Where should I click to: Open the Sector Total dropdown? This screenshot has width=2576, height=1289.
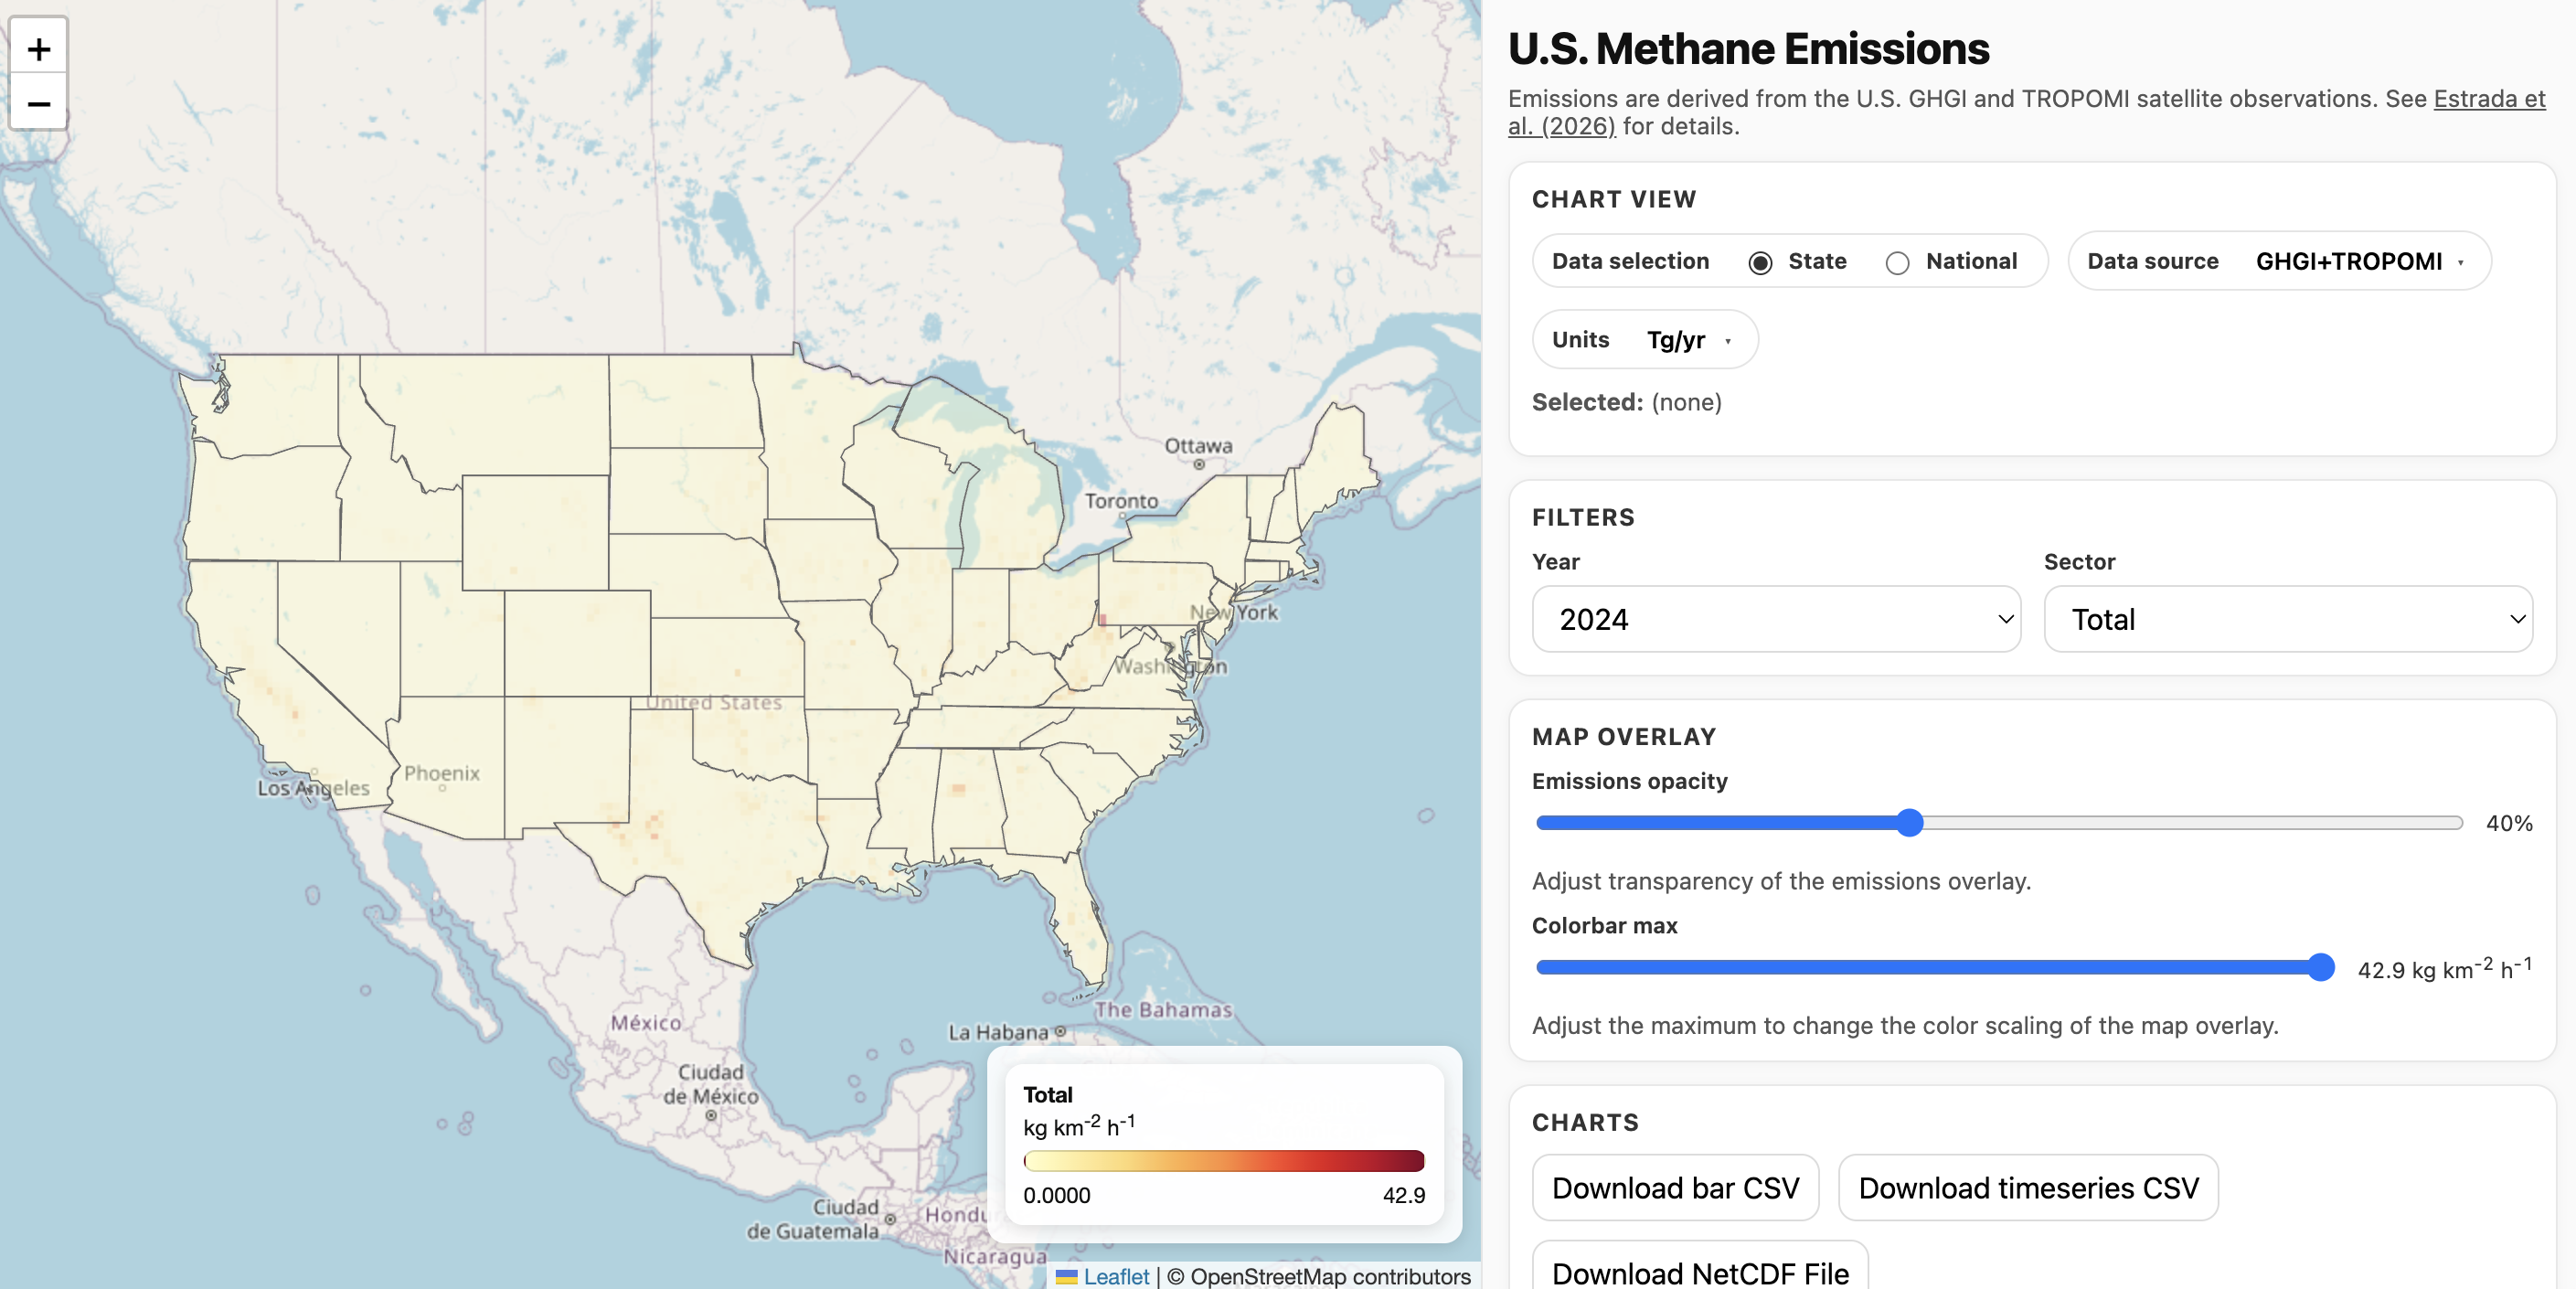(2288, 619)
